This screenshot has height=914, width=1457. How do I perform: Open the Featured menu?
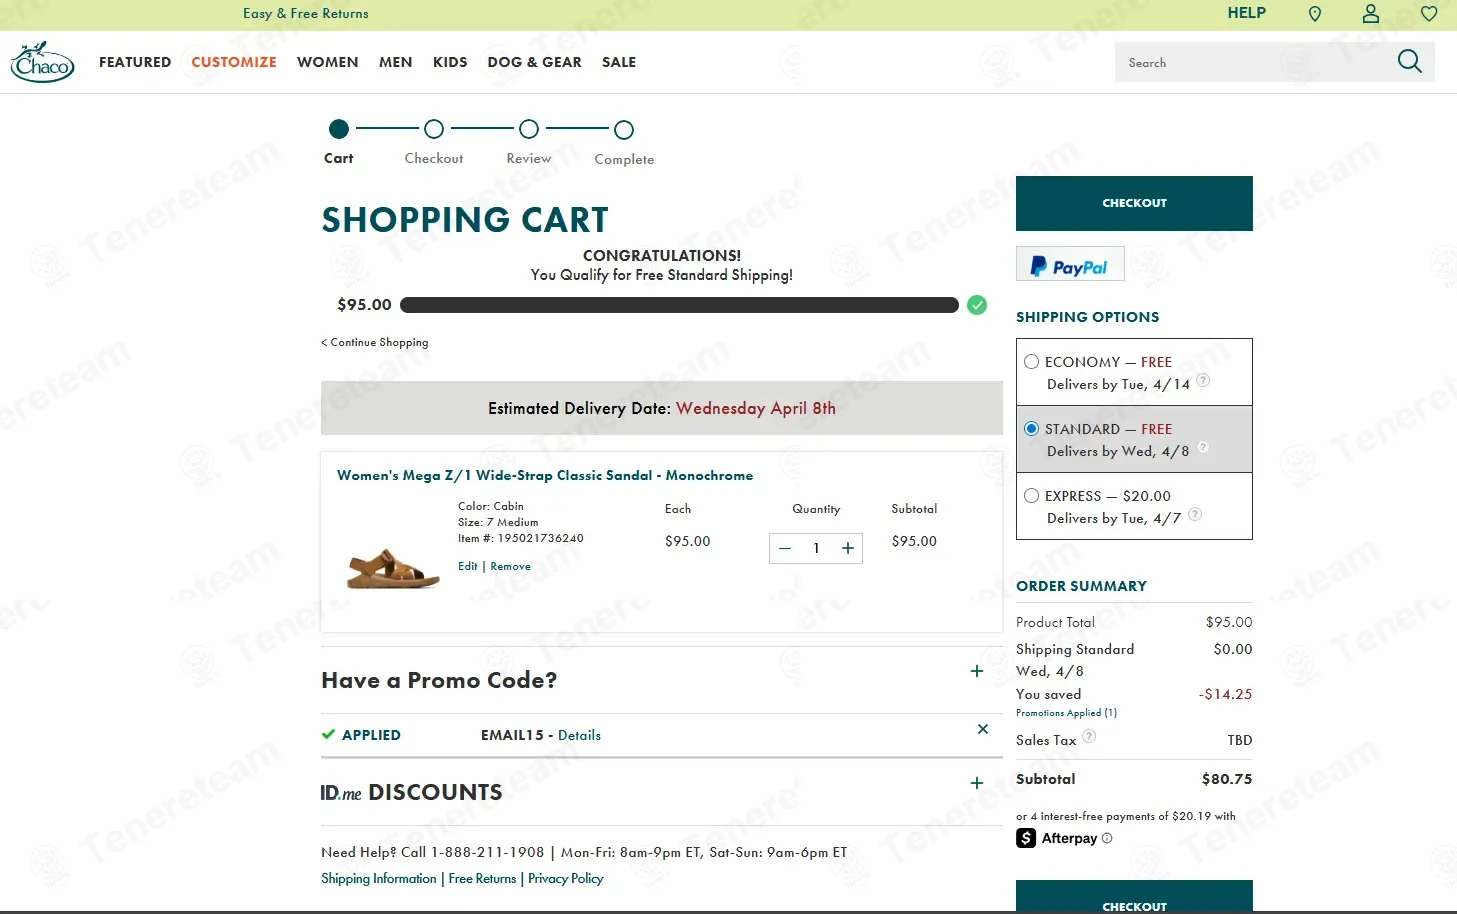pos(135,62)
